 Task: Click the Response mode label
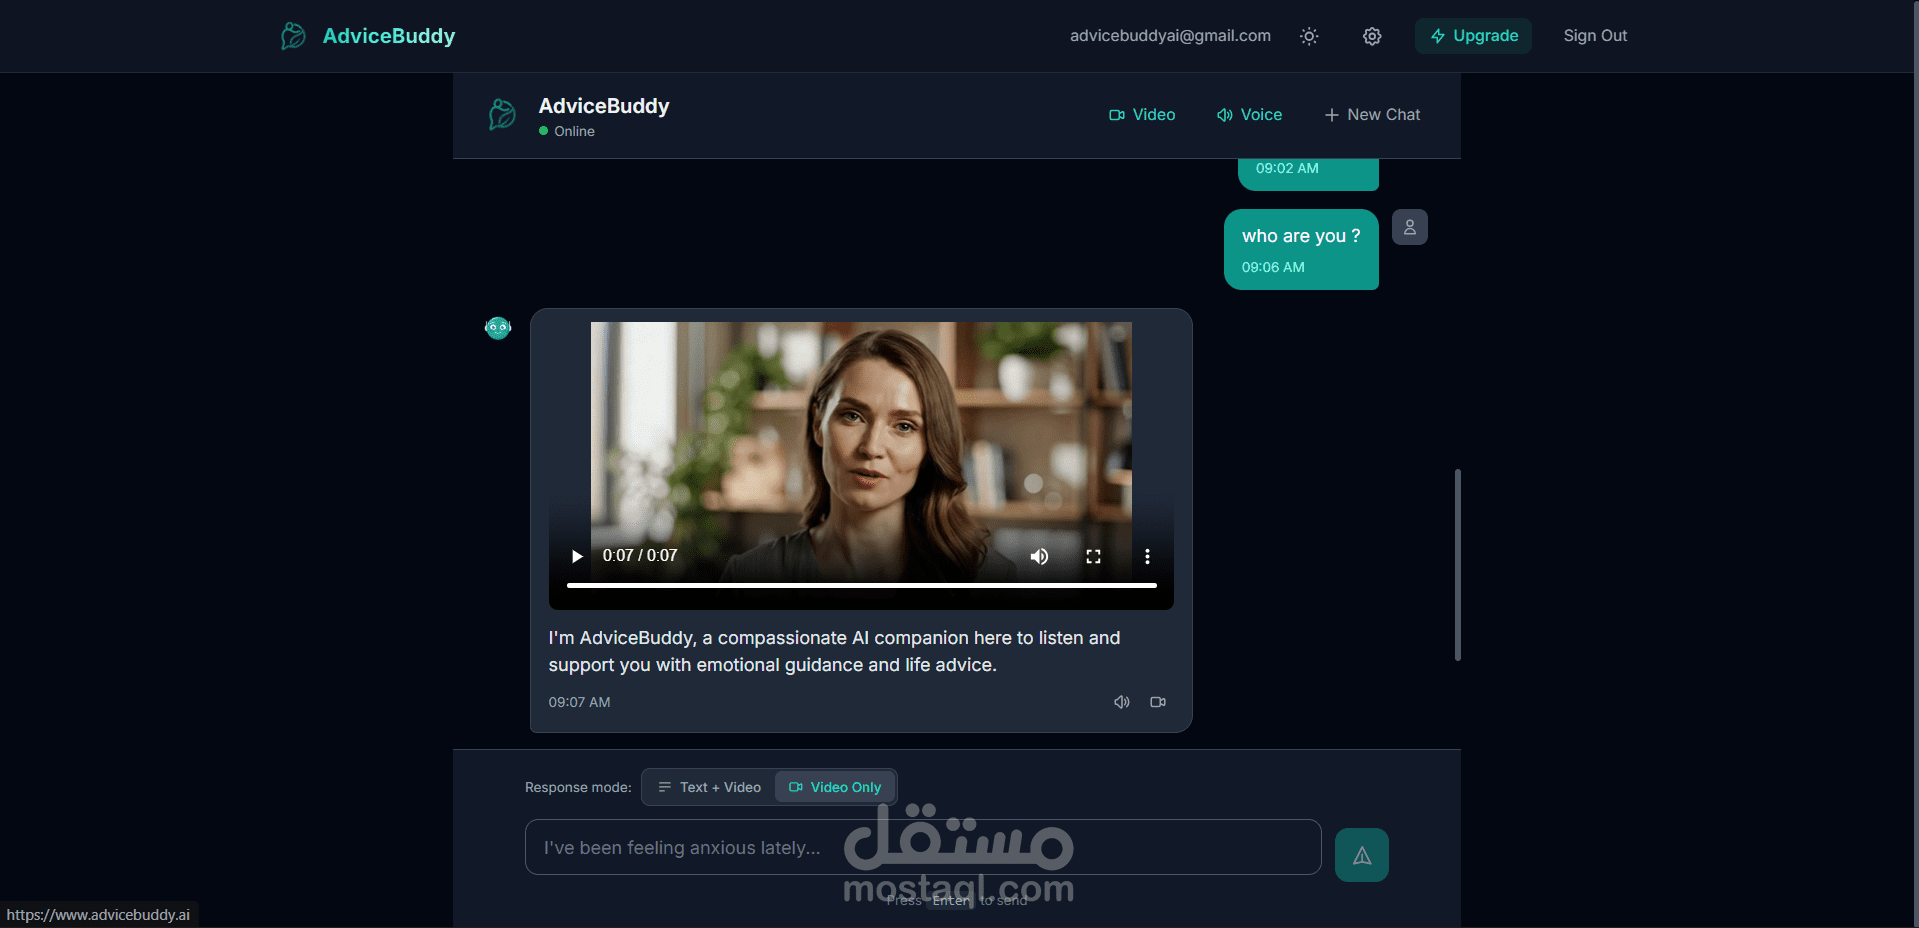pos(578,787)
